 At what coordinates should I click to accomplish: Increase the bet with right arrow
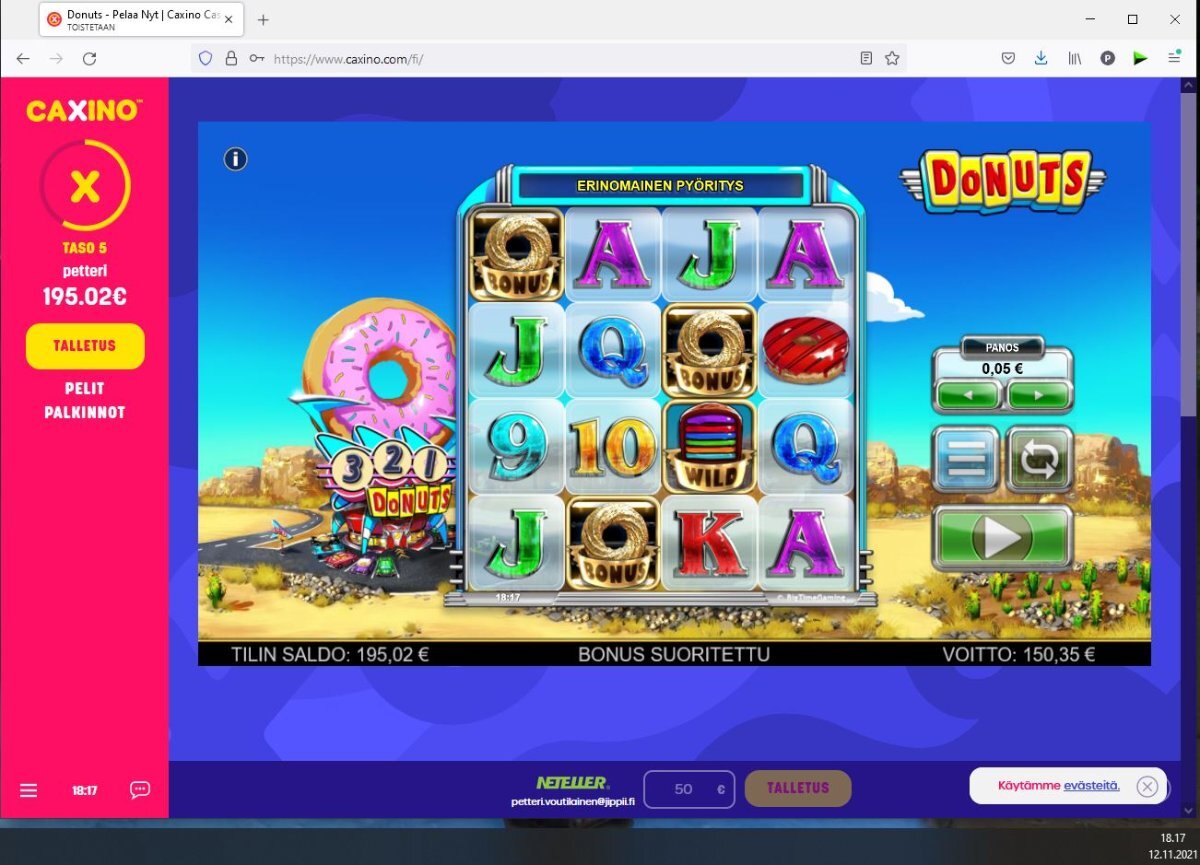pos(1038,395)
